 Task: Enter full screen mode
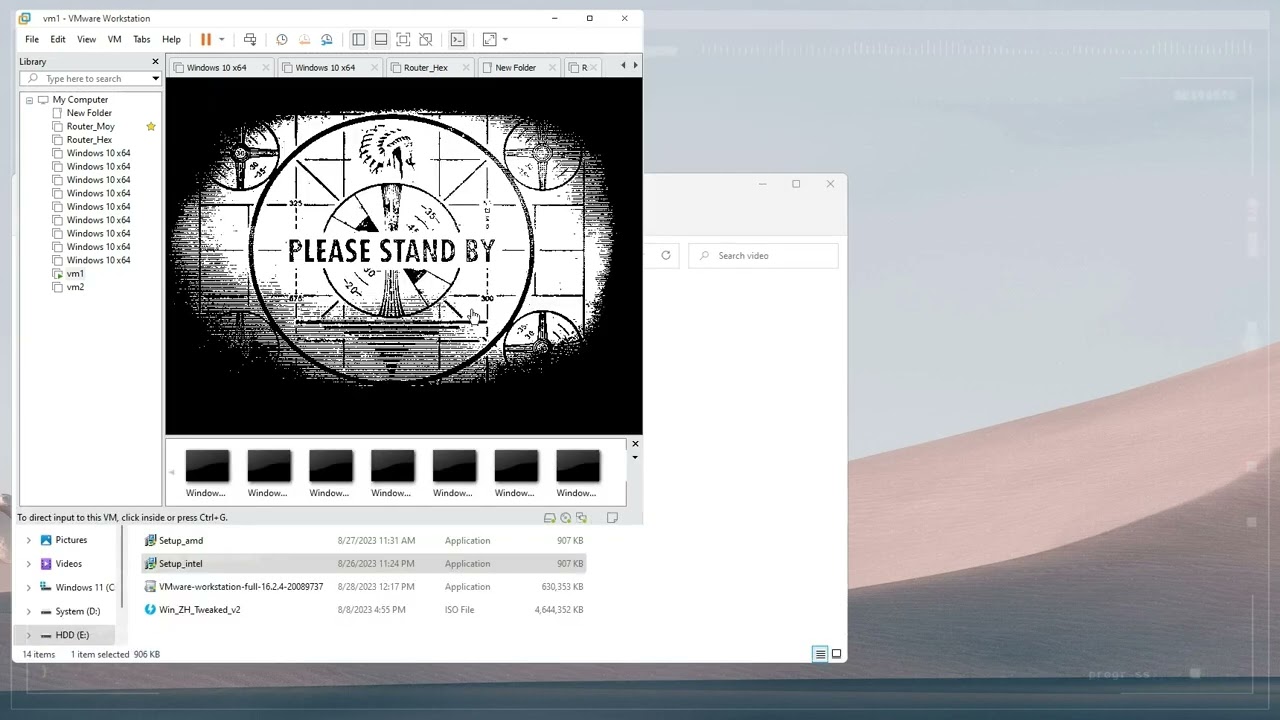tap(403, 39)
